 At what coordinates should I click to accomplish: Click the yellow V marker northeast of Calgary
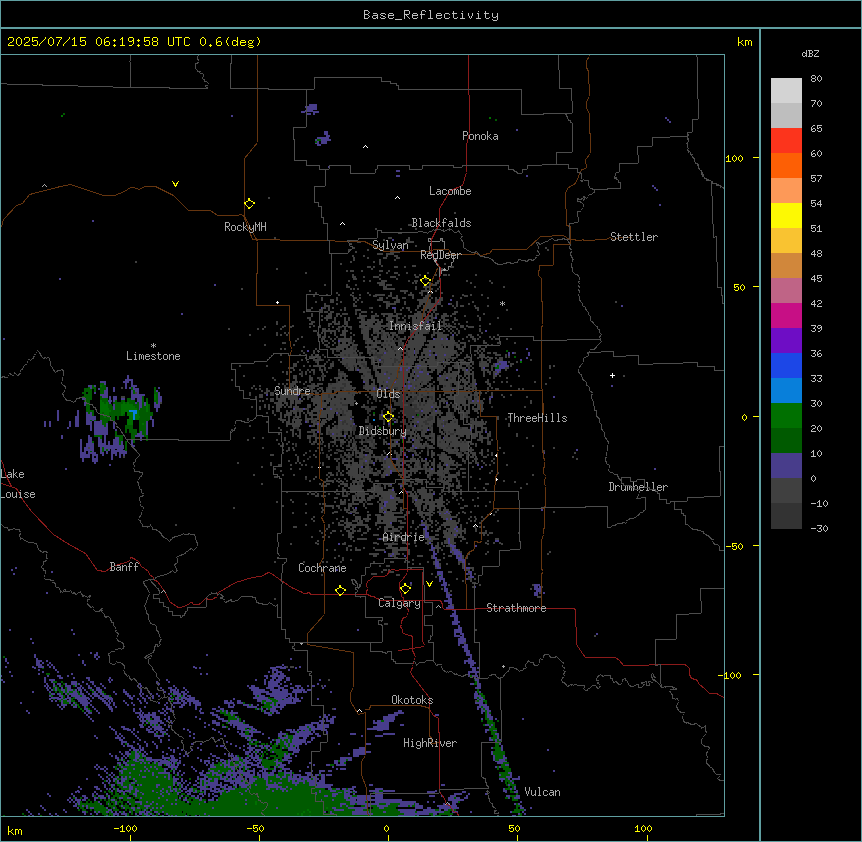click(429, 584)
